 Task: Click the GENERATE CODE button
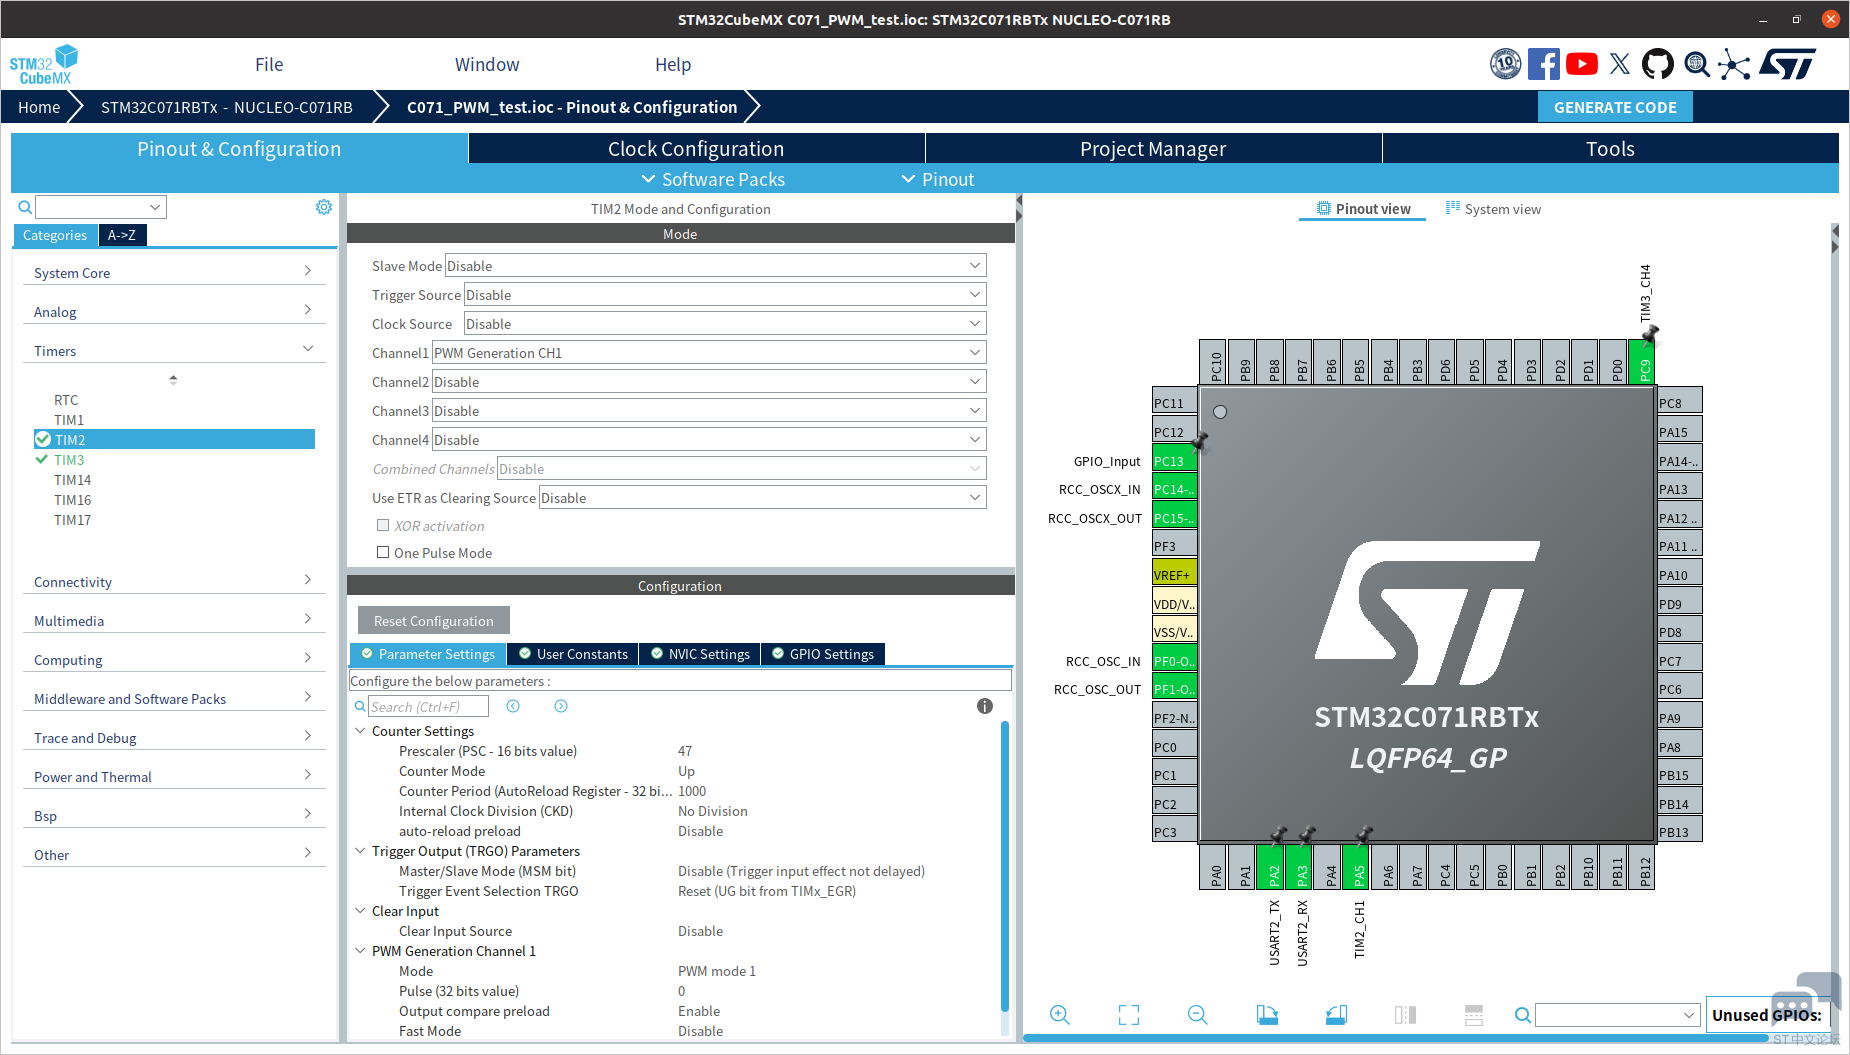tap(1615, 107)
